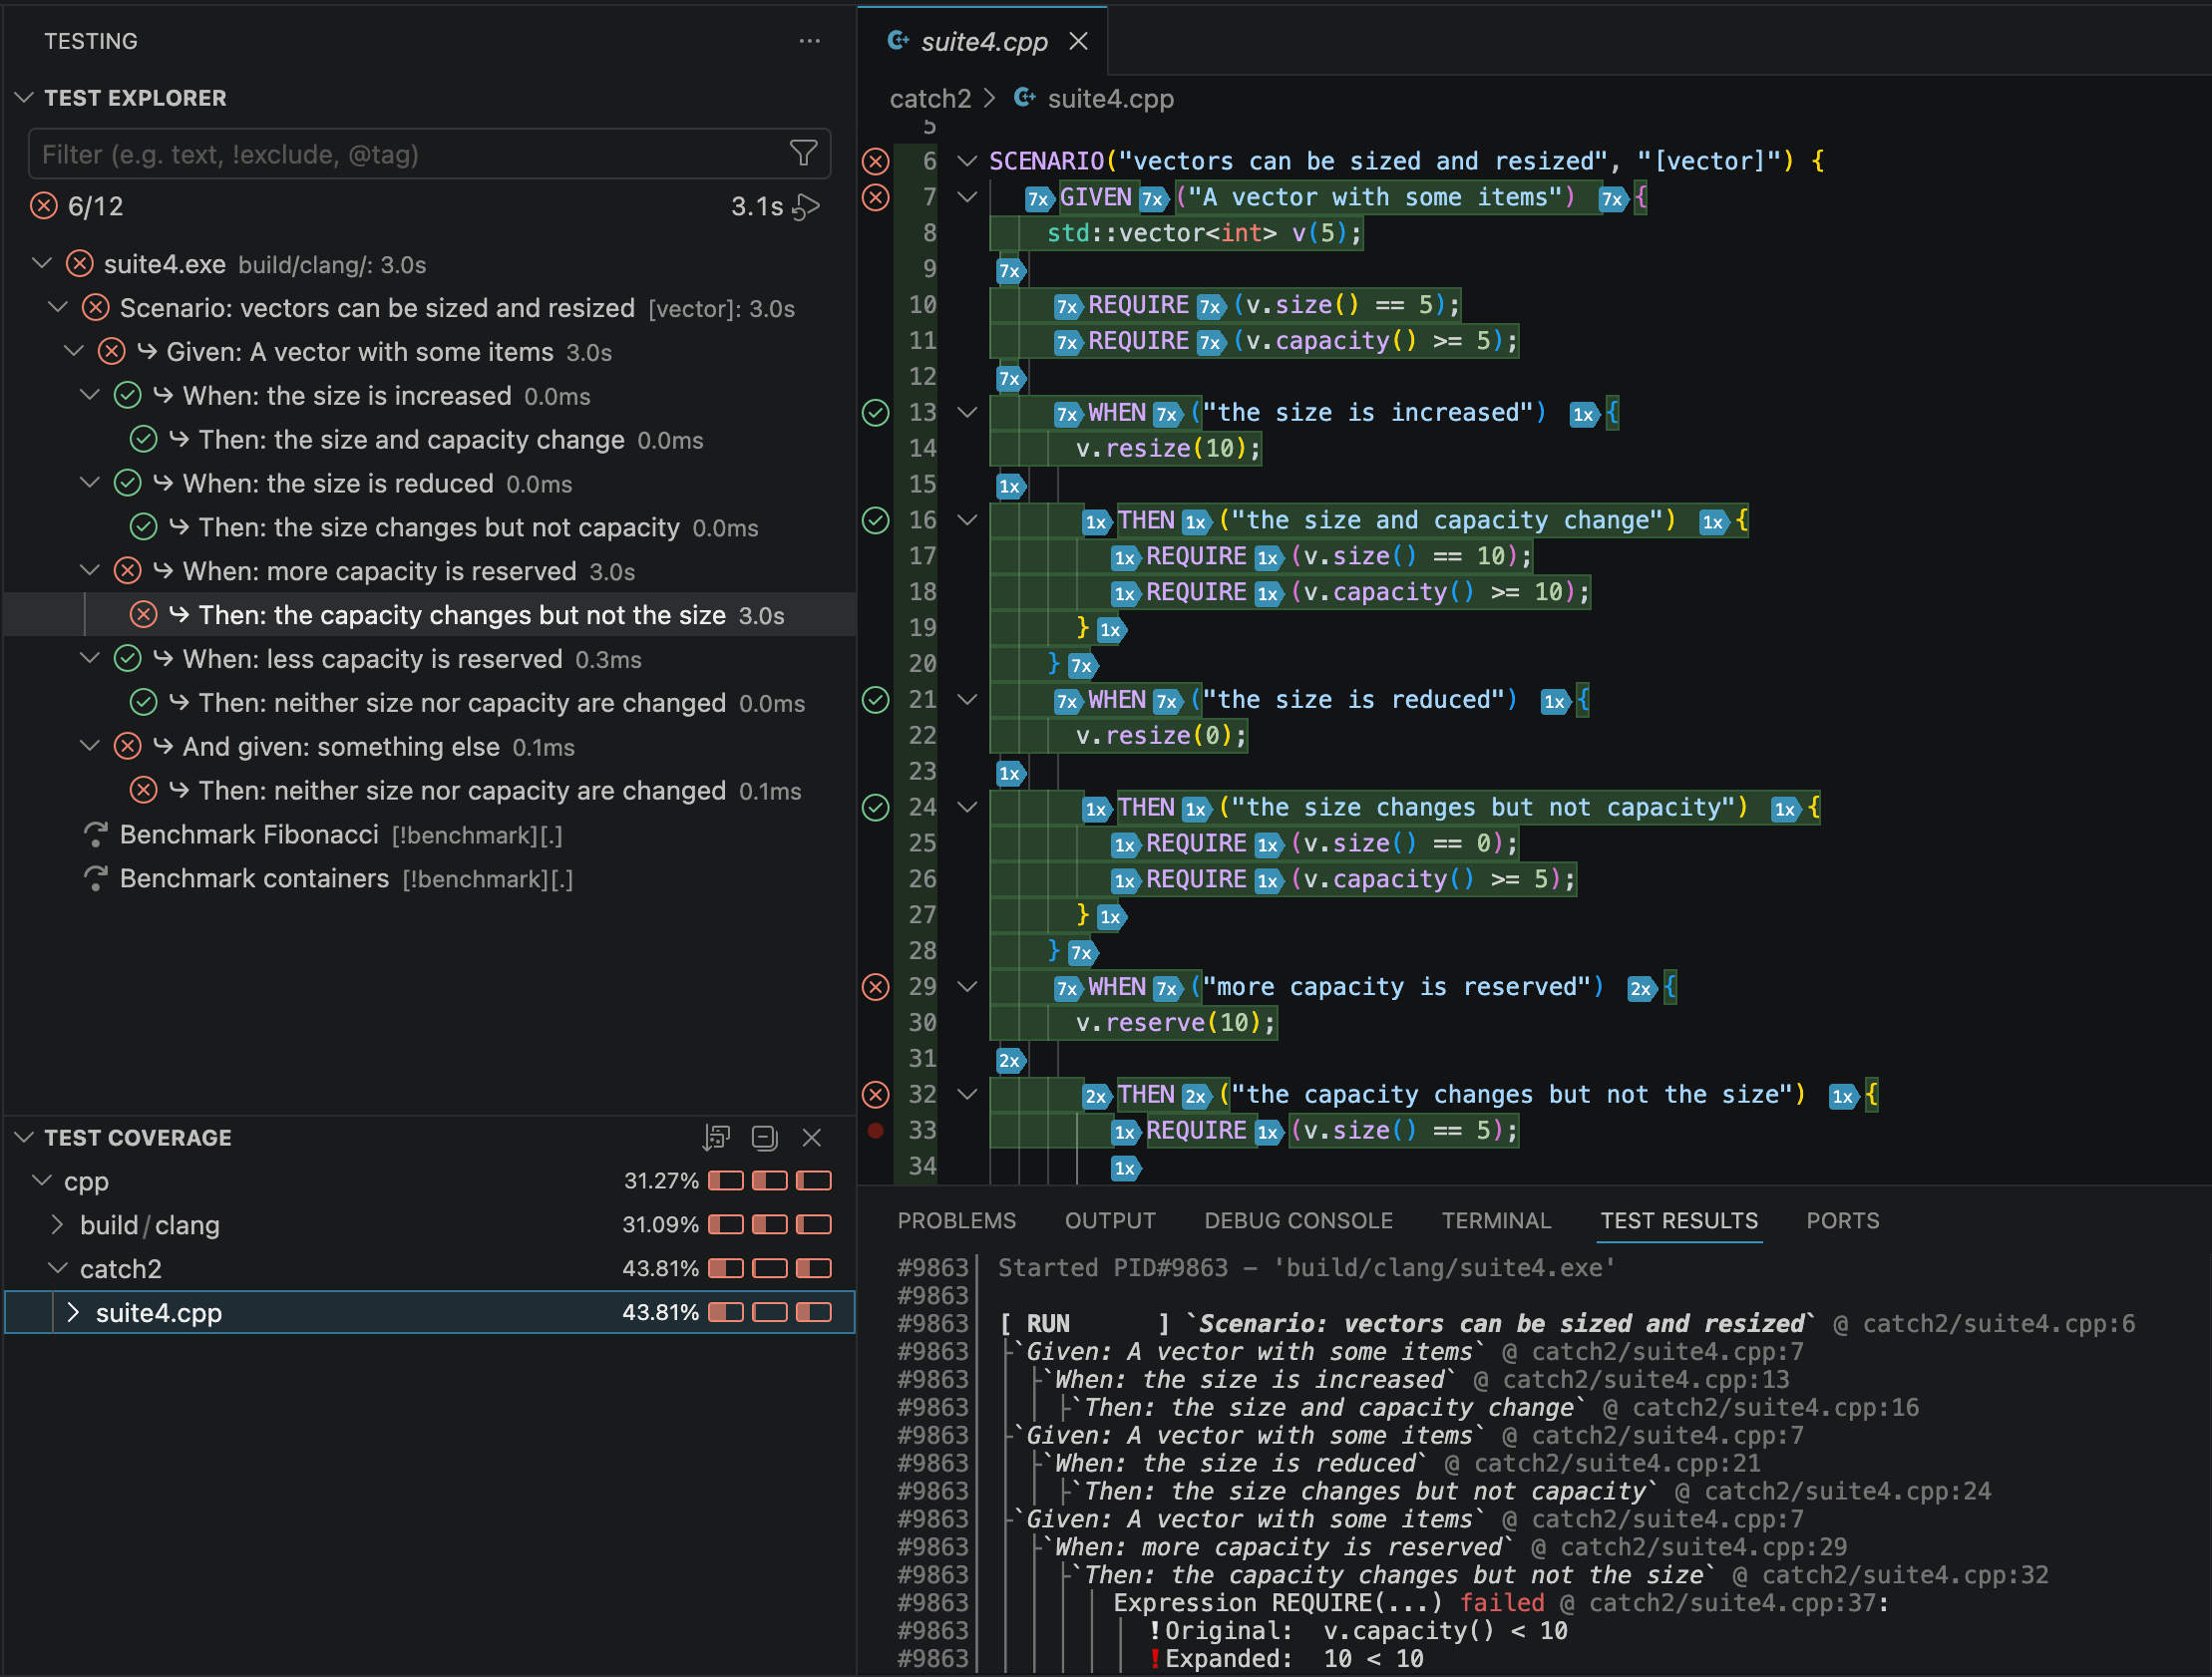Screen dimensions: 2212x1677
Task: Click the 7x coverage badge before GIVEN
Action: (1039, 199)
